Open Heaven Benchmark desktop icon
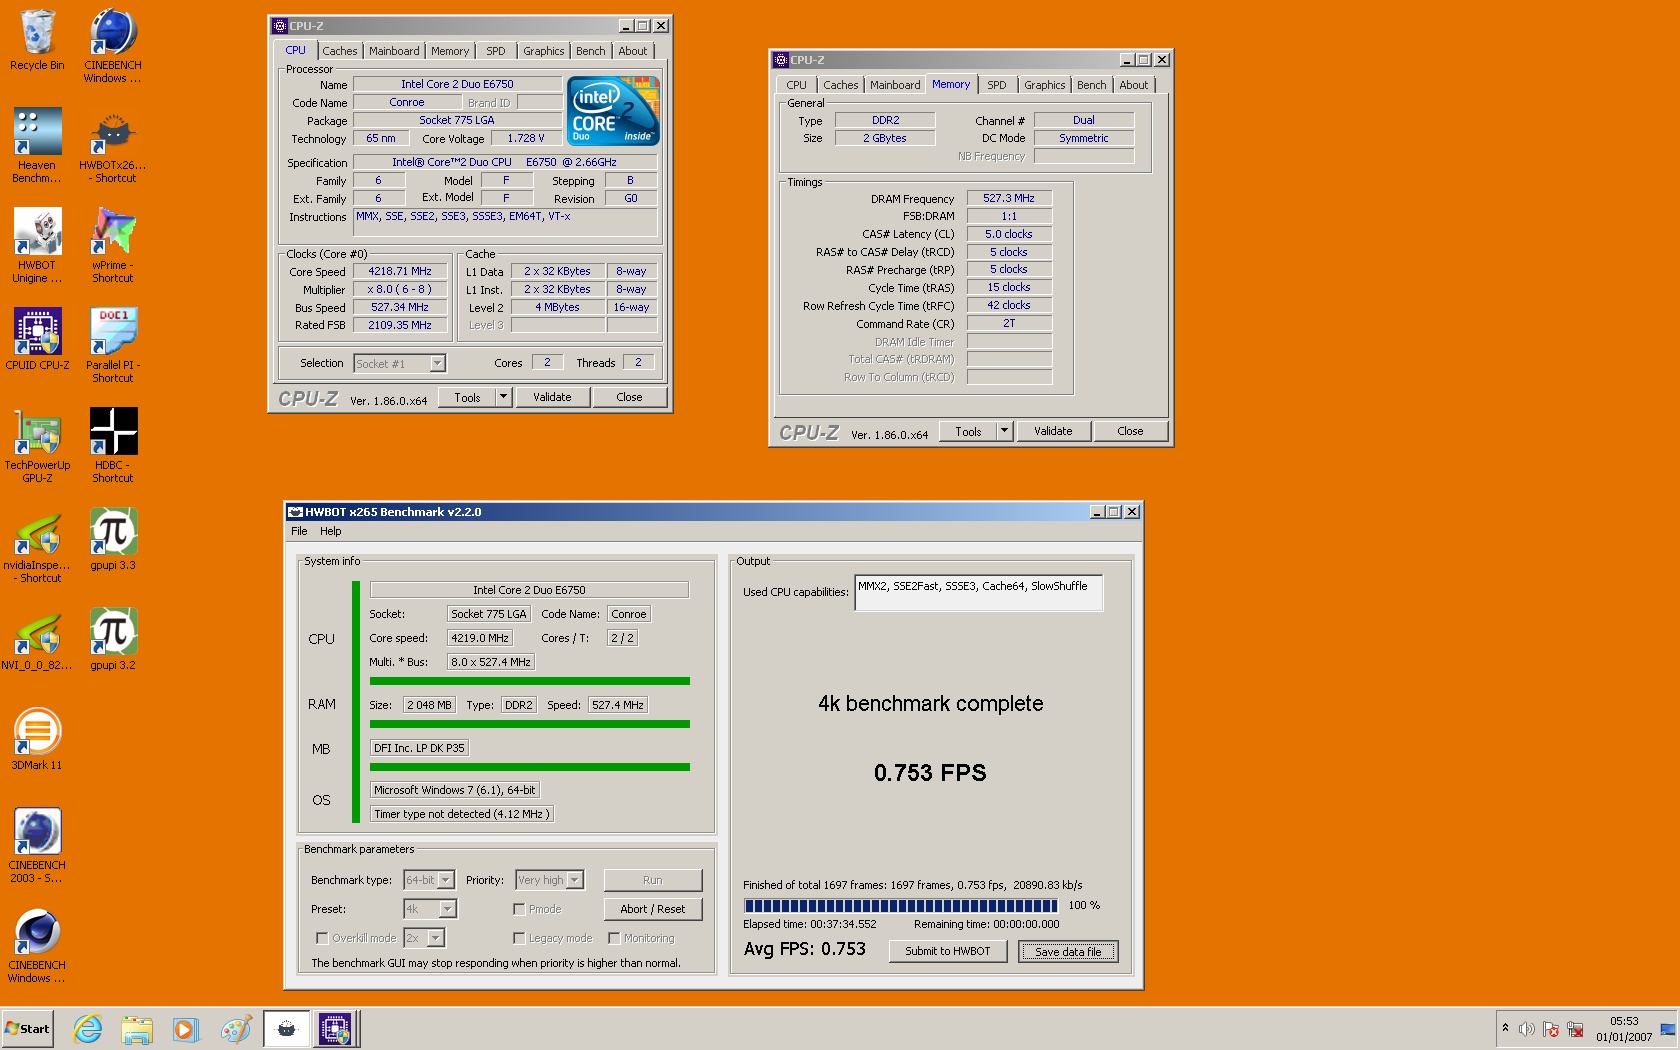This screenshot has width=1680, height=1050. [x=37, y=146]
